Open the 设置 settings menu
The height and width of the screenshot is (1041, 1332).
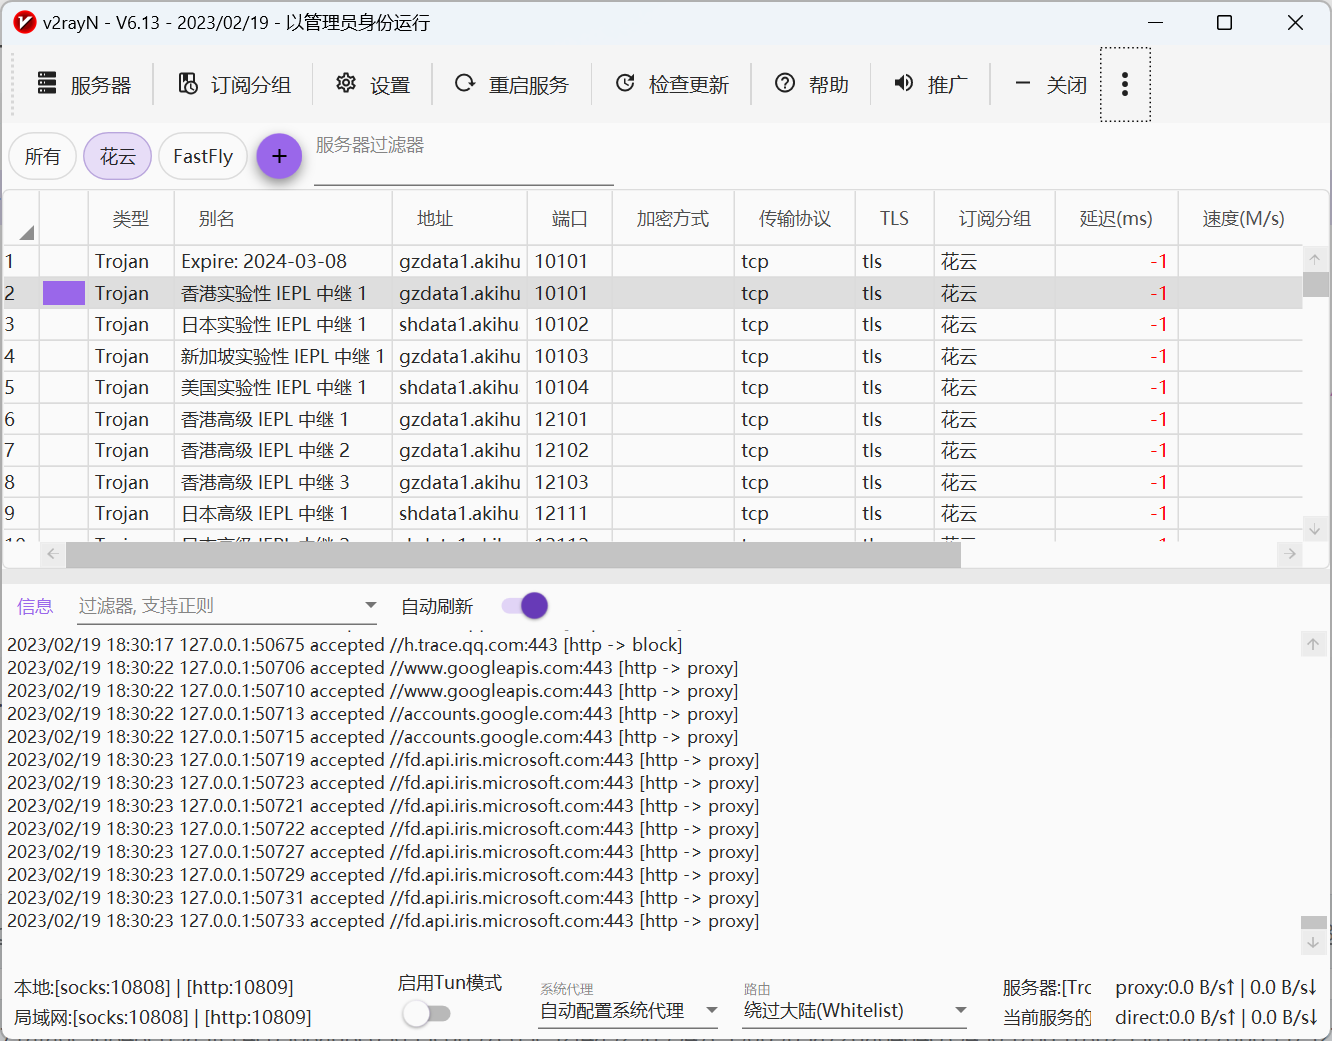pos(372,85)
